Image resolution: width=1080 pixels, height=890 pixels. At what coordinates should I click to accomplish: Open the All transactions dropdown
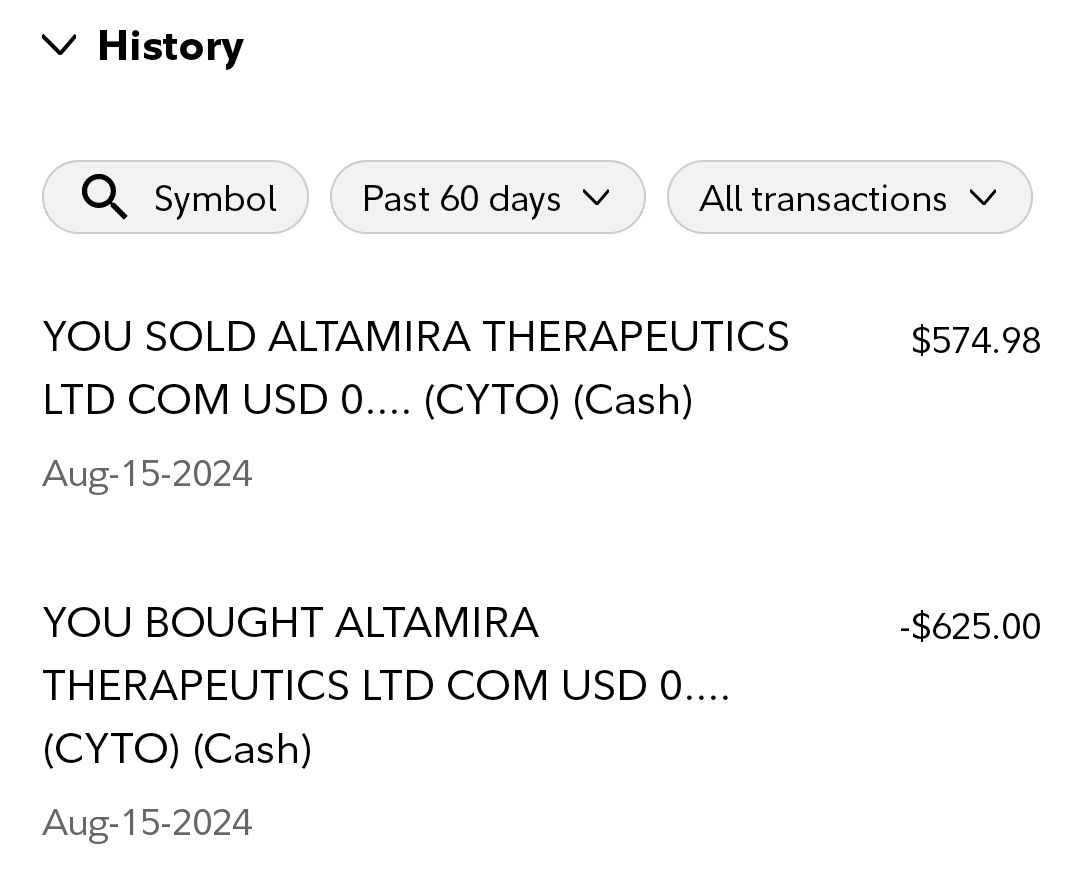point(848,198)
